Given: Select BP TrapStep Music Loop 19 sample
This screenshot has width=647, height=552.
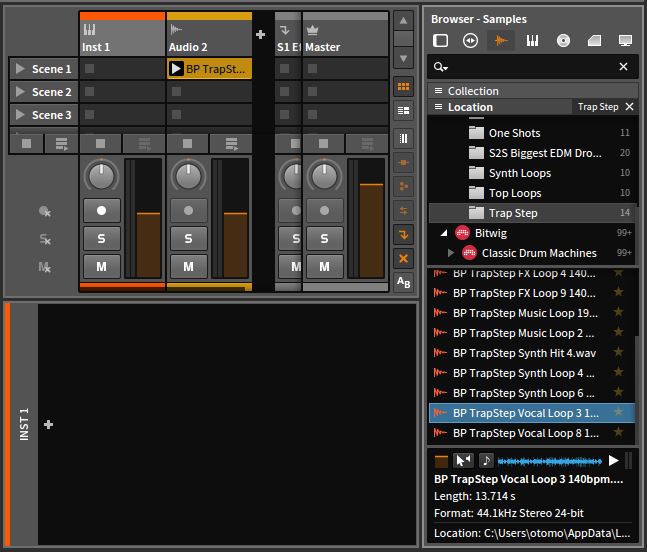Looking at the screenshot, I should (x=532, y=313).
